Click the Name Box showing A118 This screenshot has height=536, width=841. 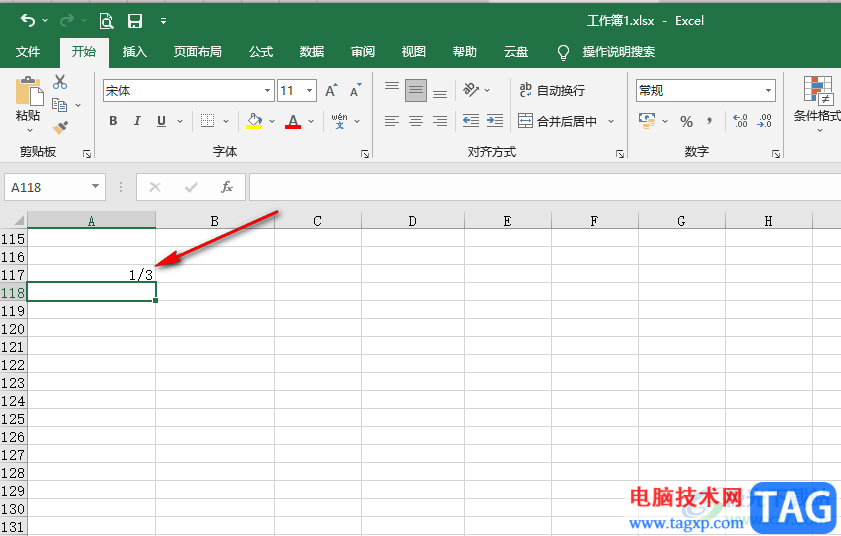55,187
